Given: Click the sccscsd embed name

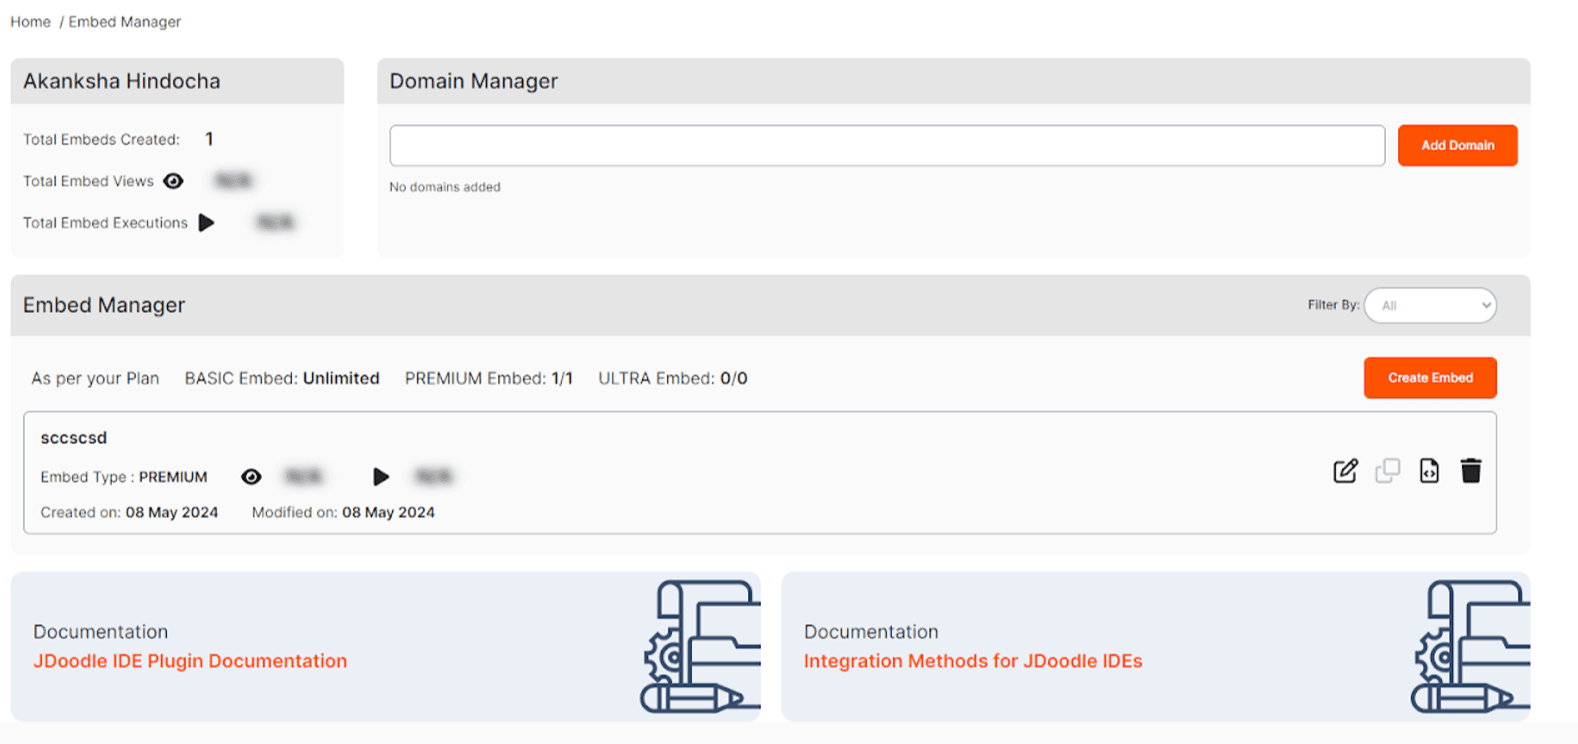Looking at the screenshot, I should pyautogui.click(x=74, y=438).
